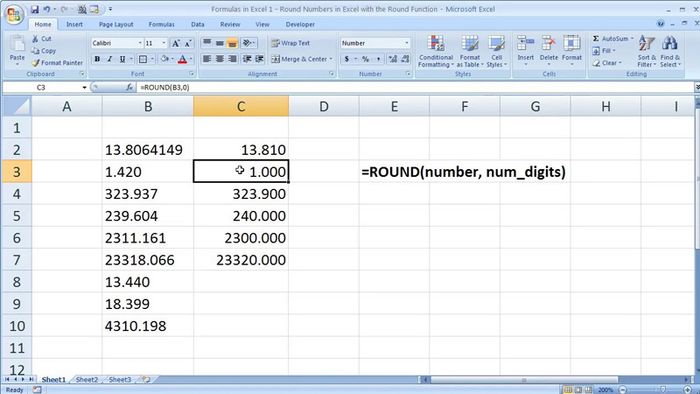Switch to Data ribbon tab

pyautogui.click(x=198, y=25)
